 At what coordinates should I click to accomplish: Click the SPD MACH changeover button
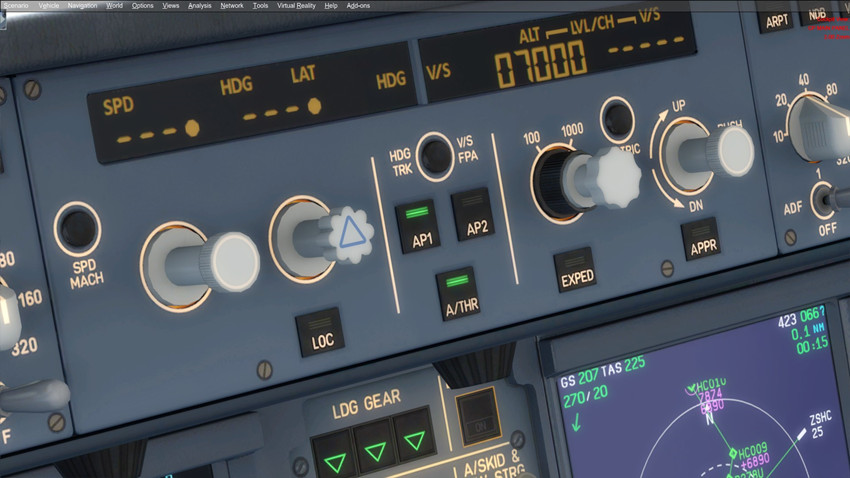77,229
